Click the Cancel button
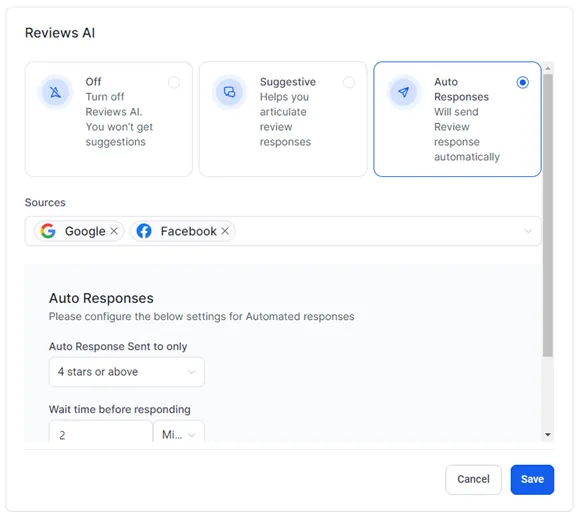Screen dimensions: 576x512 pyautogui.click(x=473, y=479)
